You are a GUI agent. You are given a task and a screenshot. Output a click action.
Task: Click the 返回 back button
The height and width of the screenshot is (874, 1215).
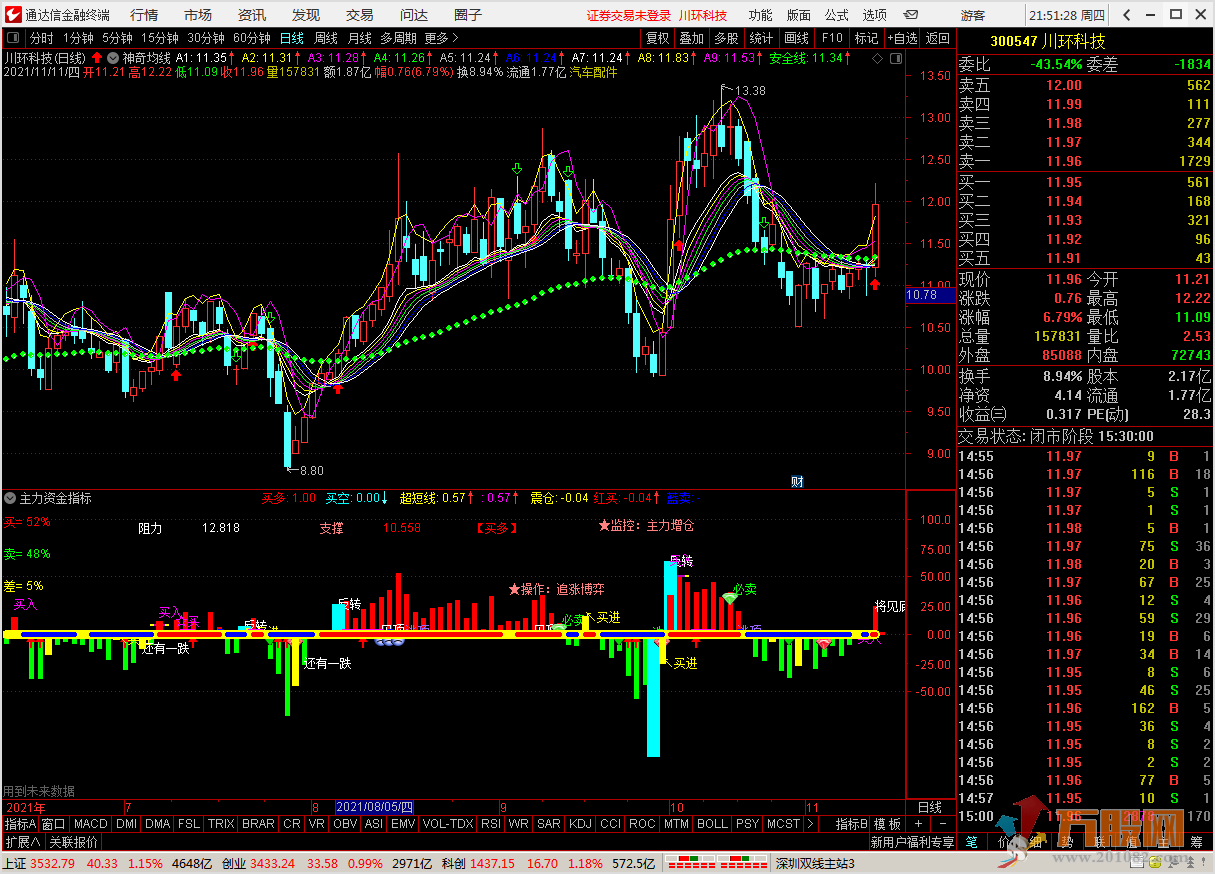[938, 38]
